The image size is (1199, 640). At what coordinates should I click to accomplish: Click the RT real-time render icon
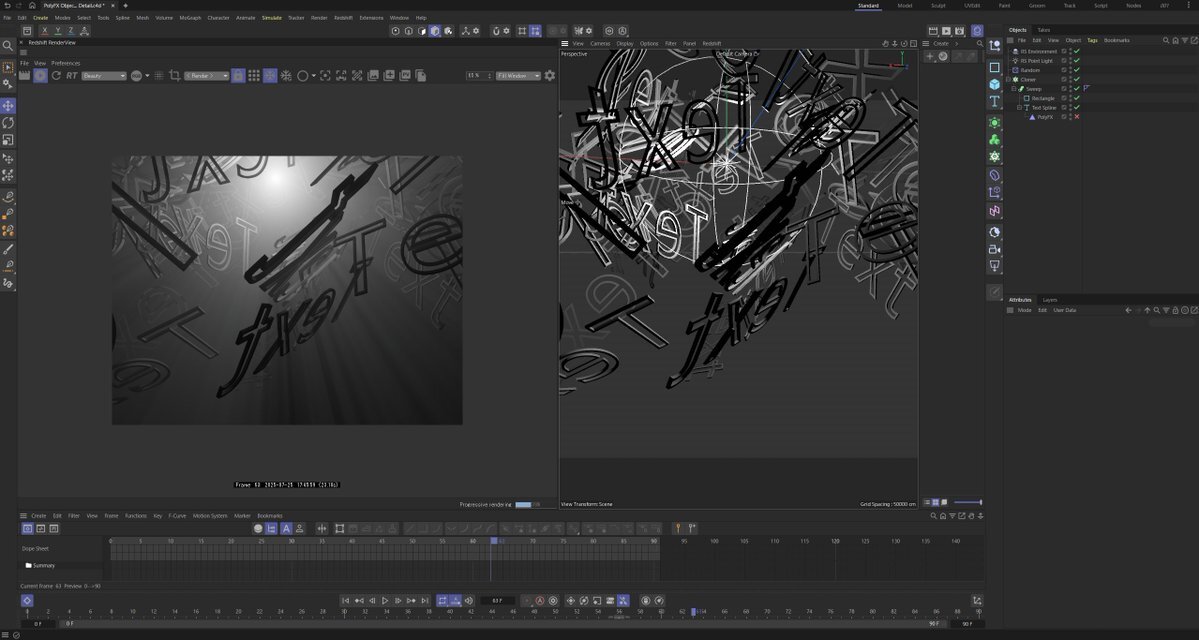point(72,76)
